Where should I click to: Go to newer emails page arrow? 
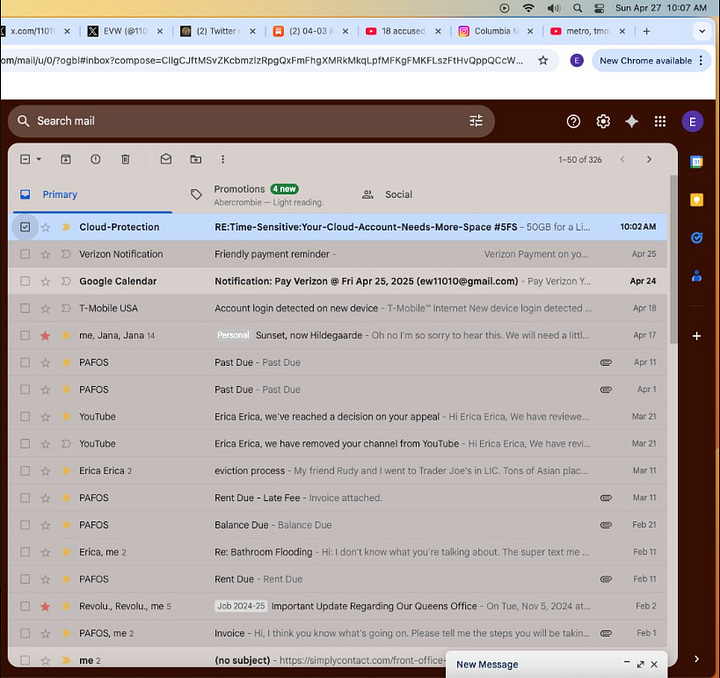pos(623,159)
